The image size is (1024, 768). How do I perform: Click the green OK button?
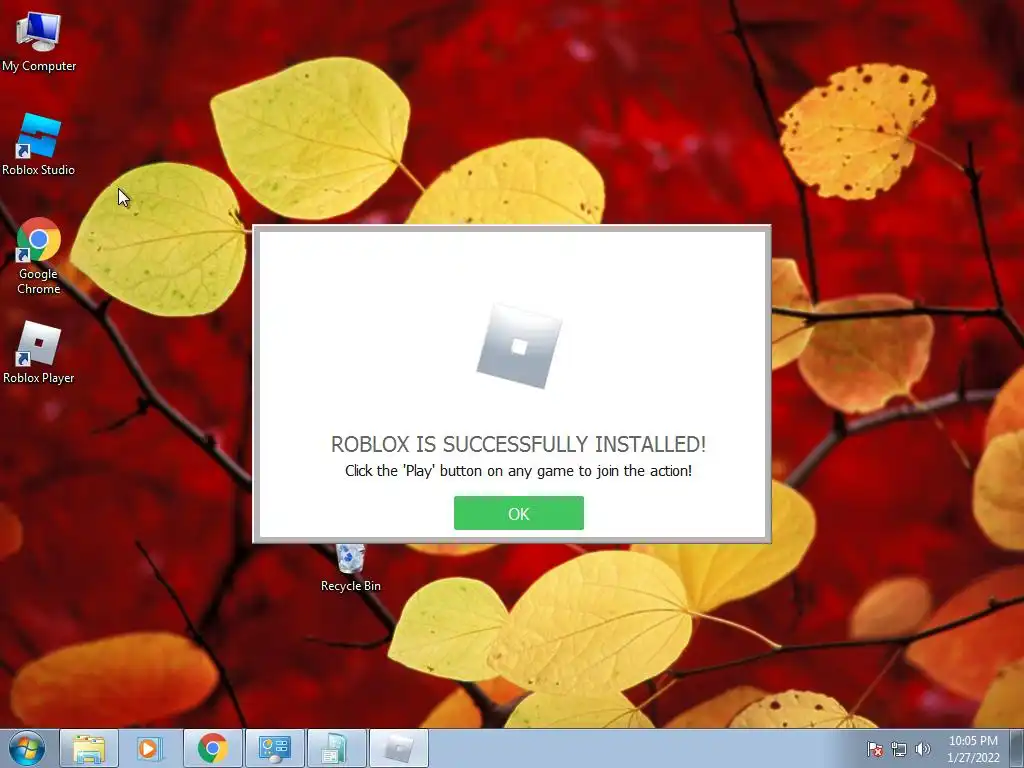coord(519,513)
